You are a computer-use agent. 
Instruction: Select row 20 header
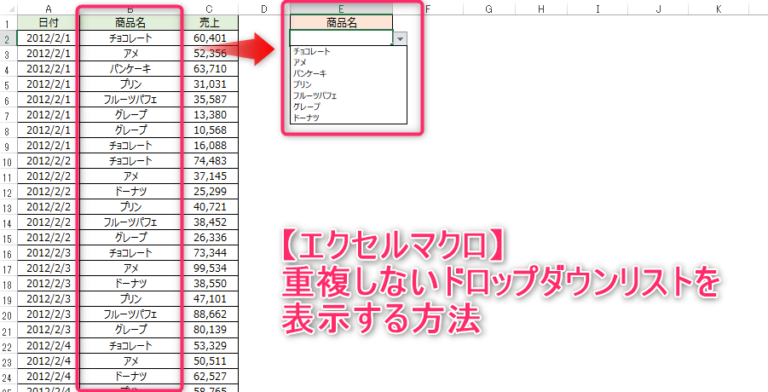click(7, 315)
